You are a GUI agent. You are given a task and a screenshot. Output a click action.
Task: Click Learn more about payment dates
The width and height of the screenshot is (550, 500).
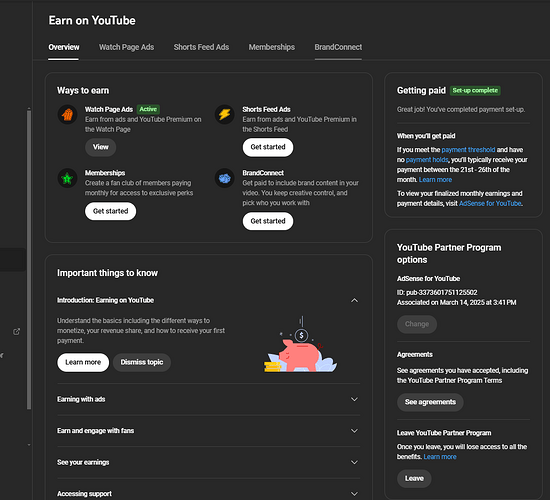tap(435, 180)
